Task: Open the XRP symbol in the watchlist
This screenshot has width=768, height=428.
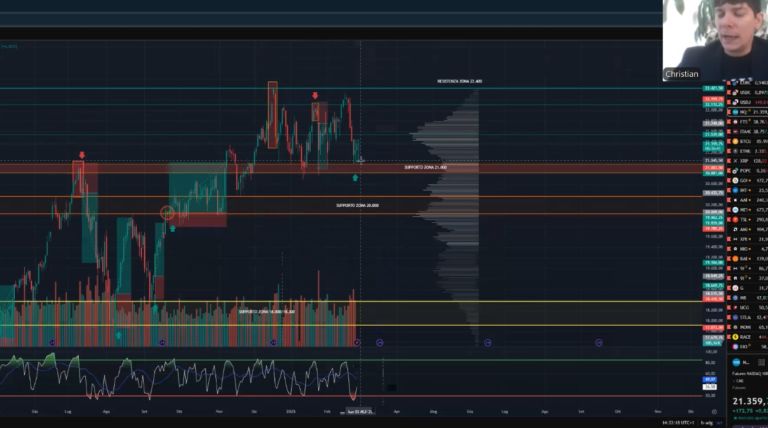Action: pos(746,161)
